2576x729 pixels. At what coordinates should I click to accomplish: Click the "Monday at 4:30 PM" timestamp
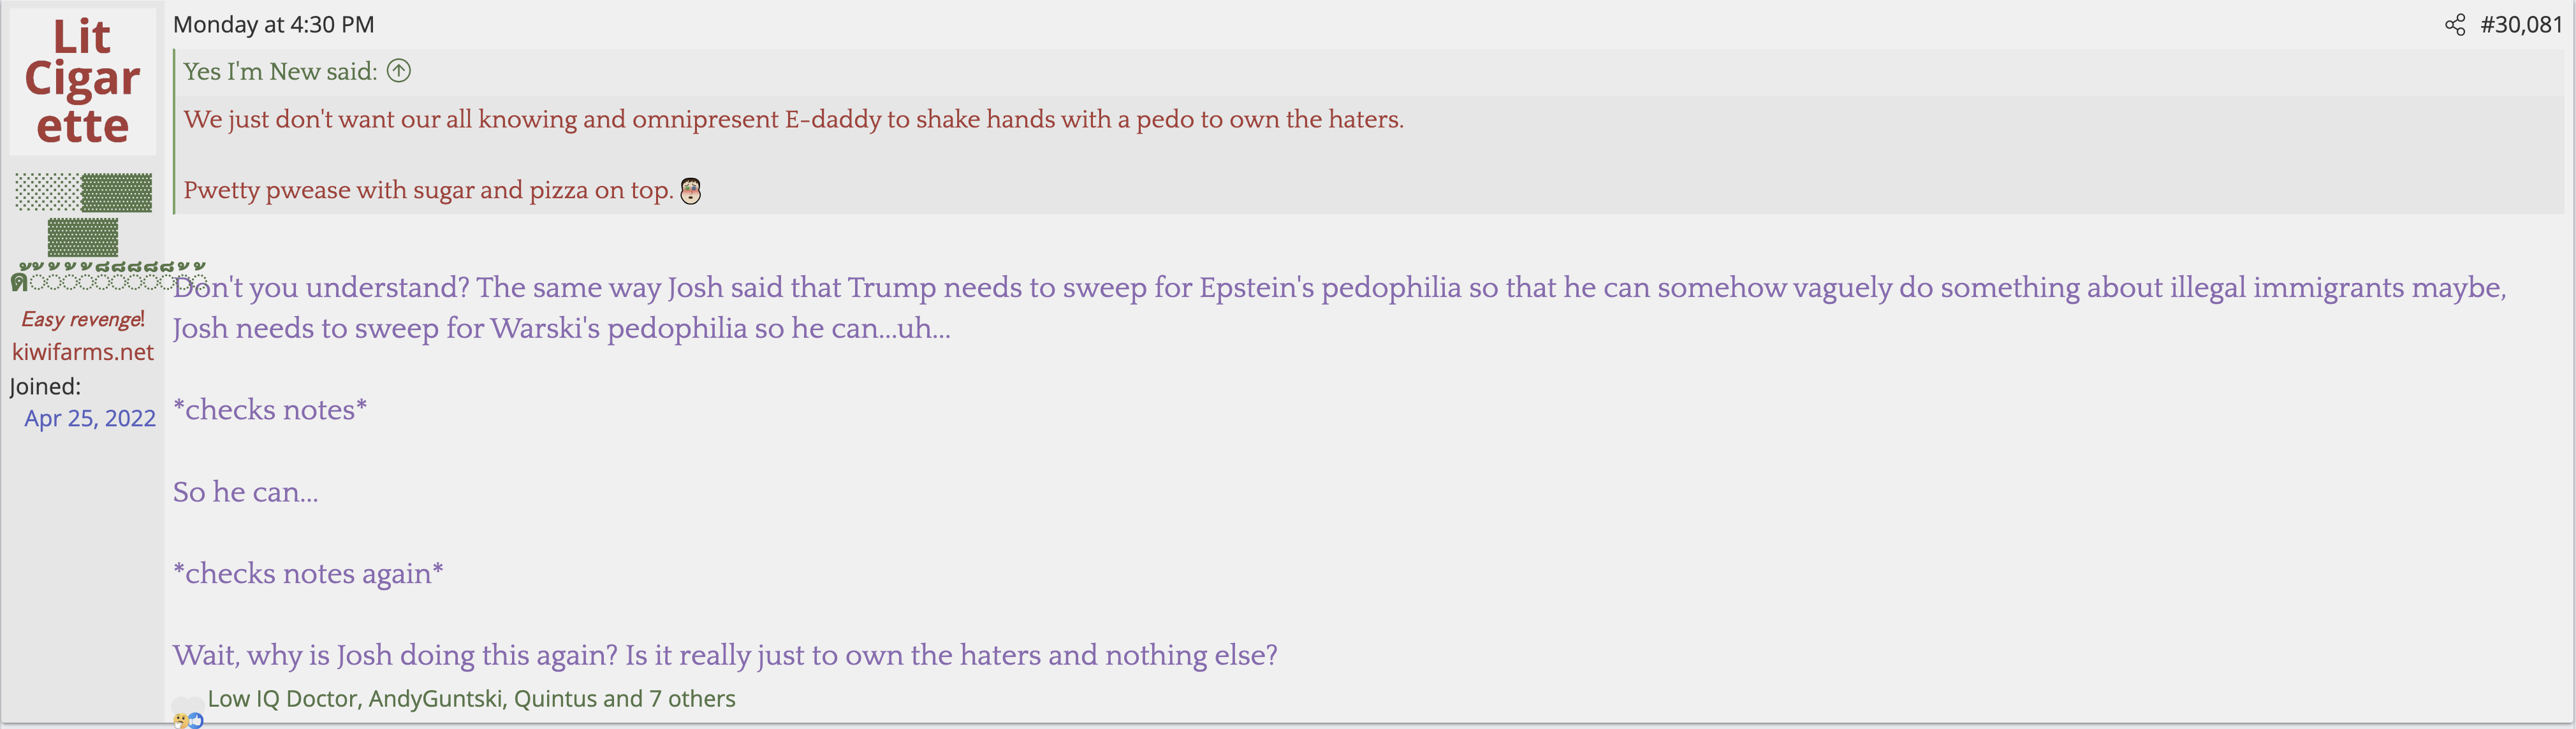coord(274,25)
